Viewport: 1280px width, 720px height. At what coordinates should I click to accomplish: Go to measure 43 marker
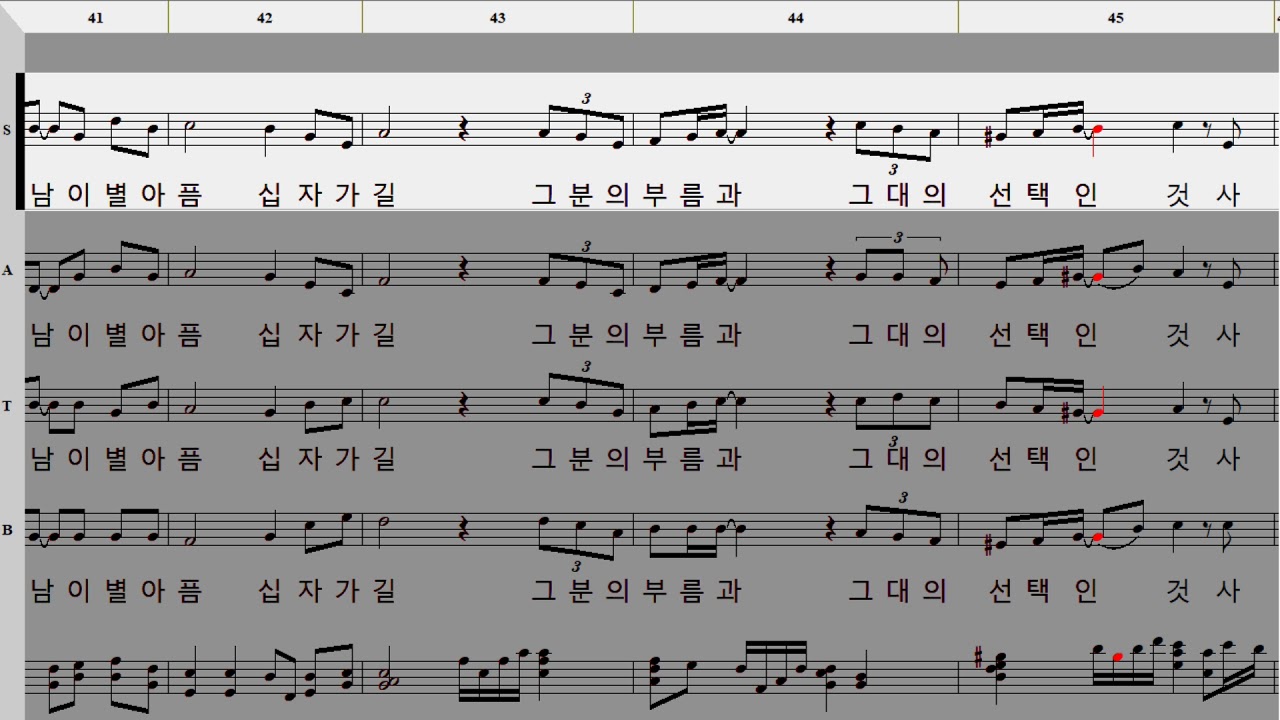coord(498,17)
